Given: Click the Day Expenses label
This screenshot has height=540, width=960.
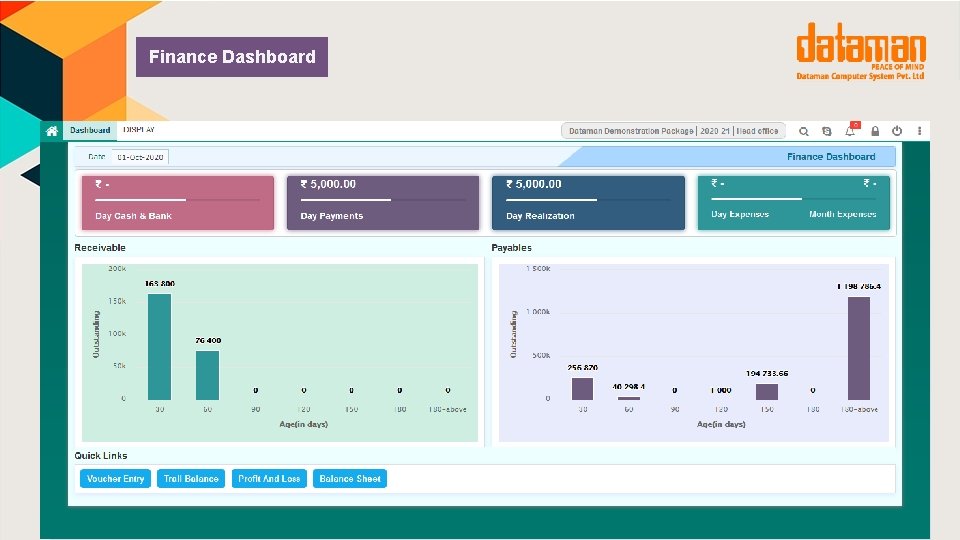Looking at the screenshot, I should [x=740, y=214].
